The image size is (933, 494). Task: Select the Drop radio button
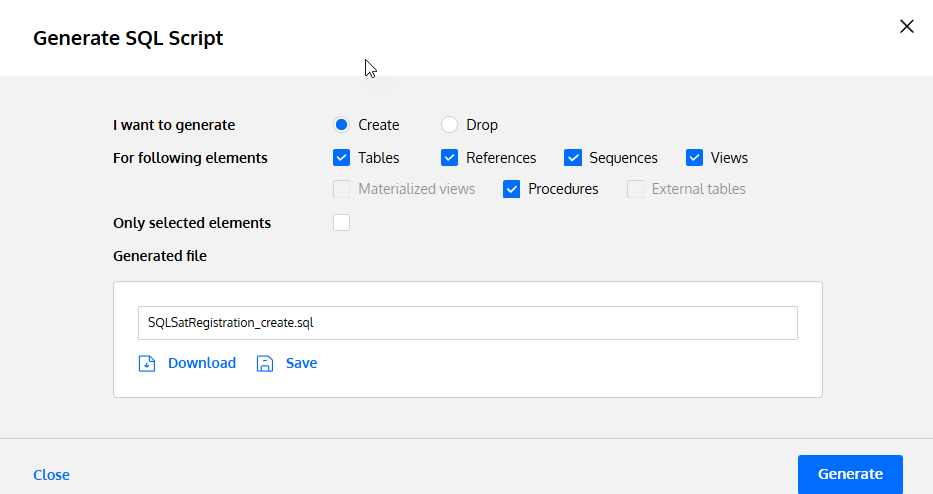pos(449,125)
